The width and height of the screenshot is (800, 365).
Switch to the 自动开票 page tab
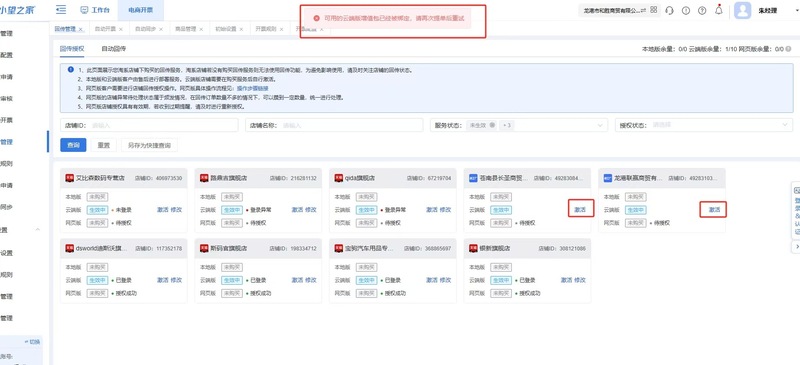[105, 29]
